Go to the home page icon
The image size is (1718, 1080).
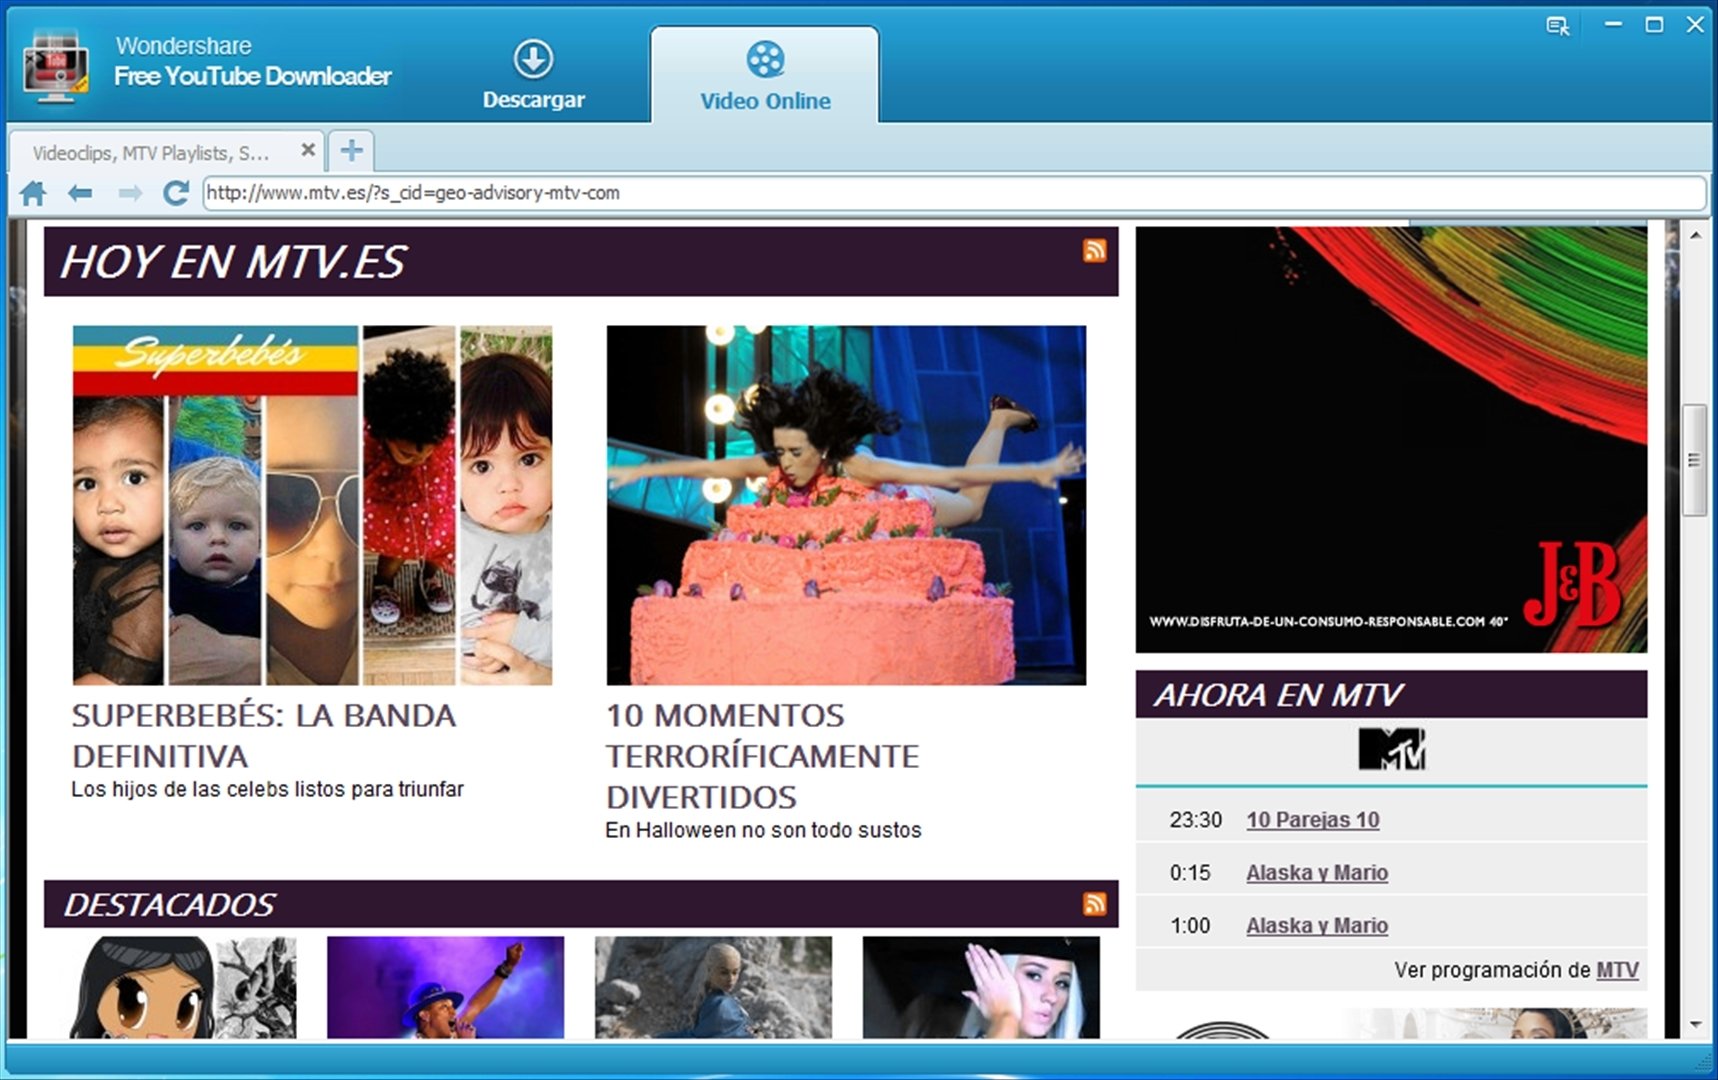coord(33,193)
